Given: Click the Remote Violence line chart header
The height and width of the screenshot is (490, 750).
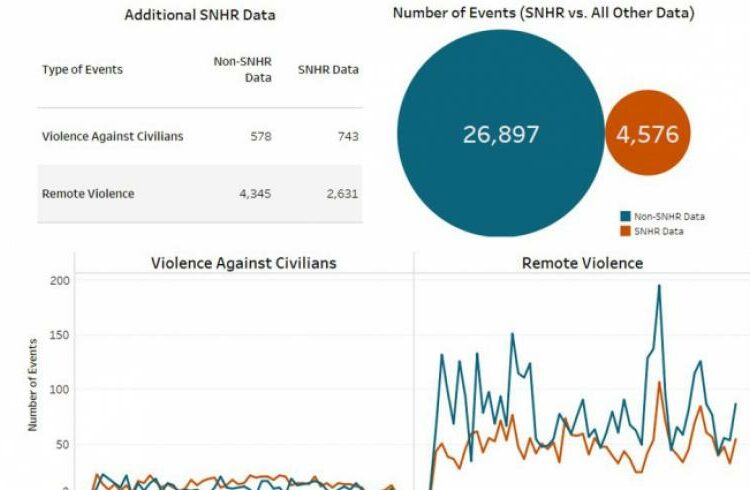Looking at the screenshot, I should pos(582,263).
